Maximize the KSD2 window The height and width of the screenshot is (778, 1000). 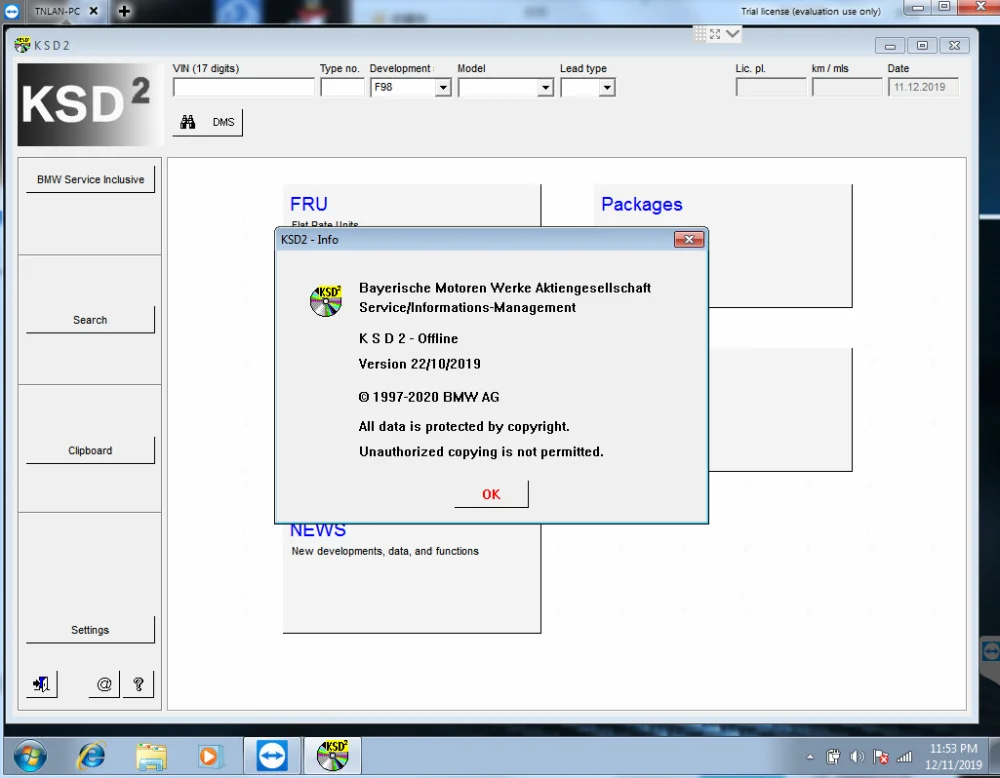pos(922,45)
